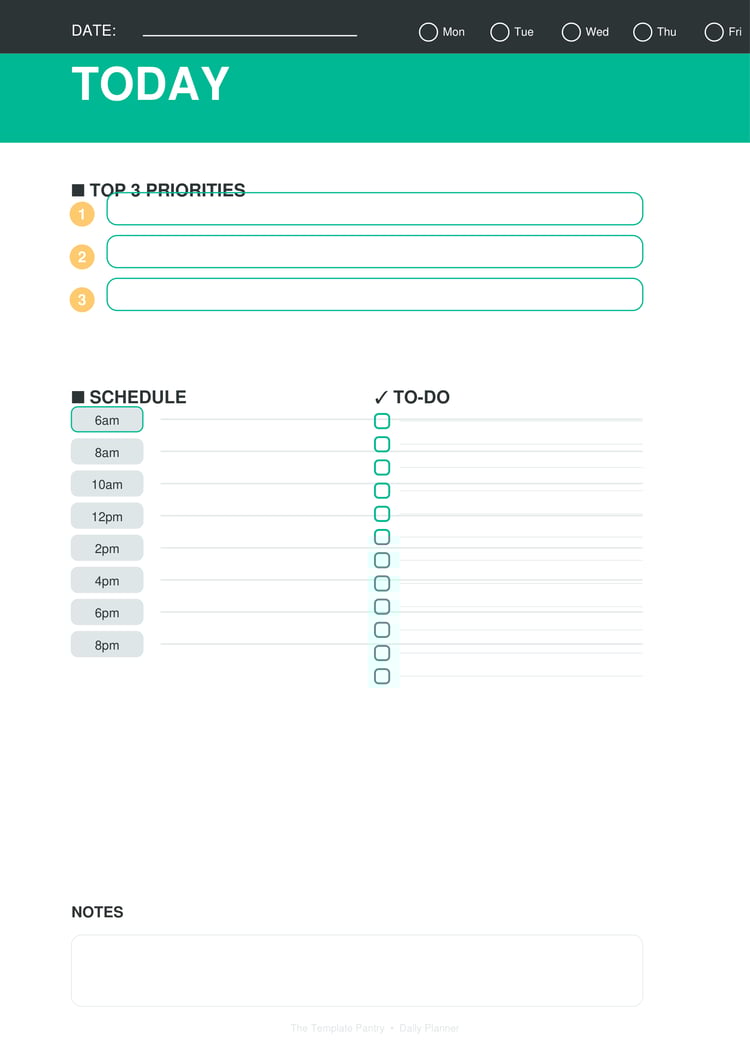This screenshot has height=1060, width=750.
Task: Check the first To-Do checkbox
Action: [x=382, y=421]
